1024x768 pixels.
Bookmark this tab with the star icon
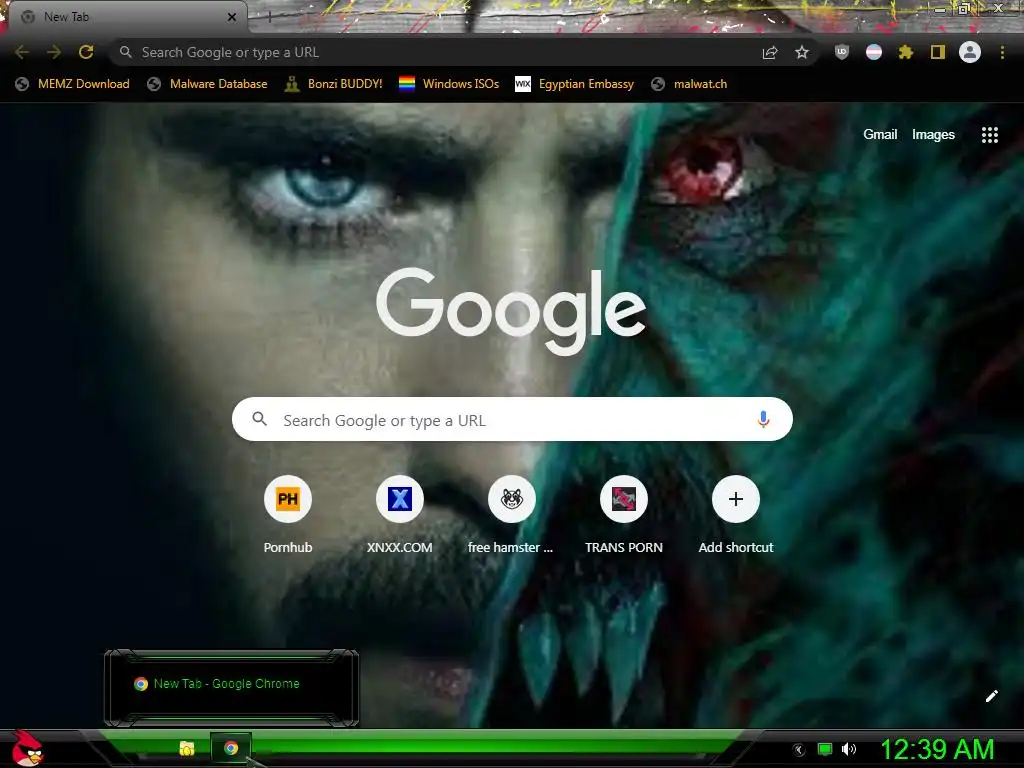pyautogui.click(x=802, y=52)
